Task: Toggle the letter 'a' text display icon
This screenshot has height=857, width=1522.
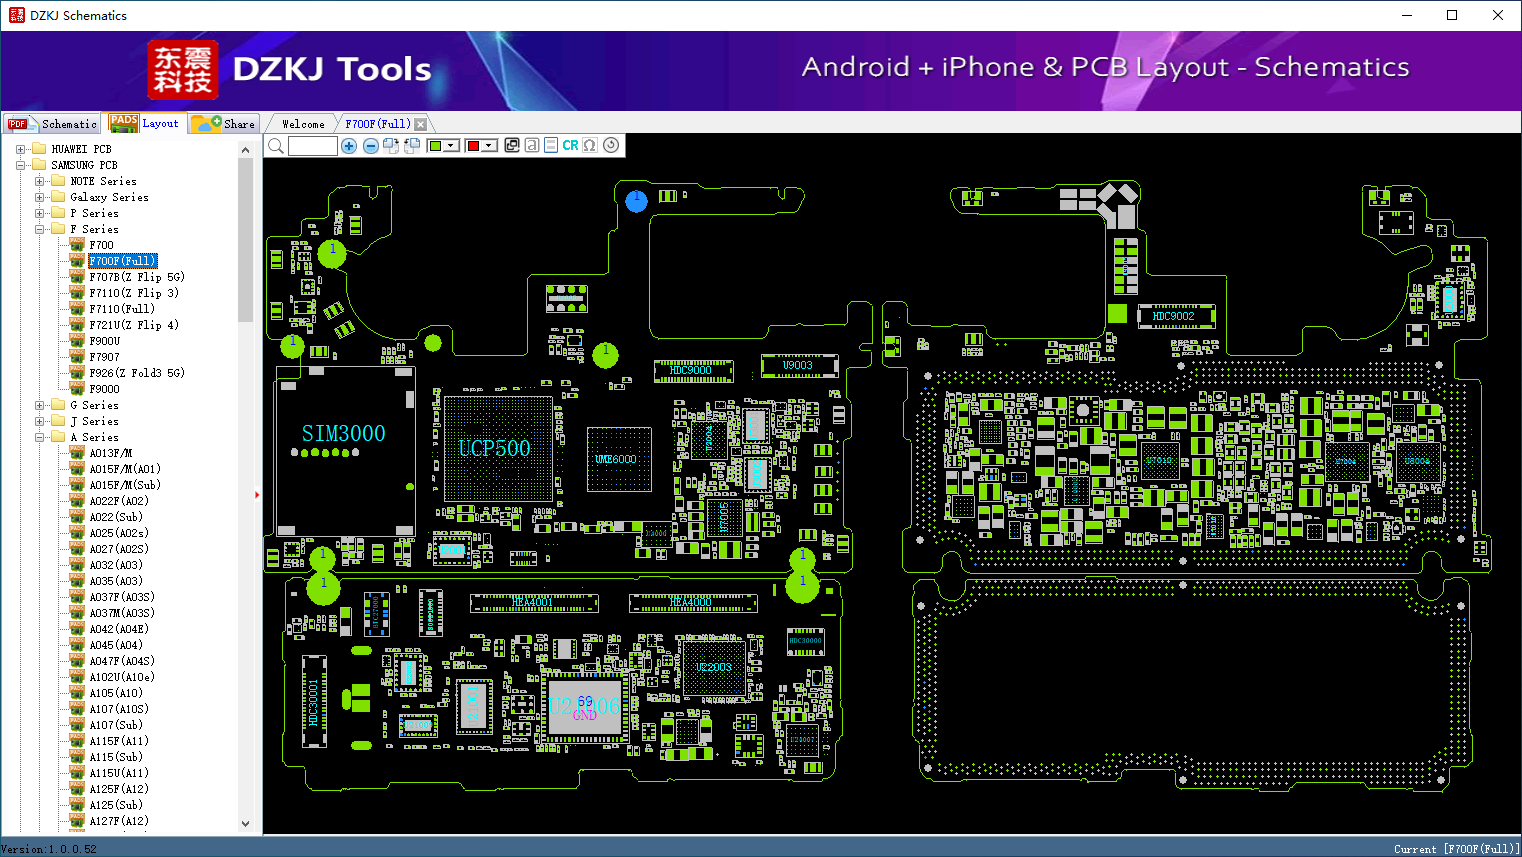Action: click(x=532, y=145)
